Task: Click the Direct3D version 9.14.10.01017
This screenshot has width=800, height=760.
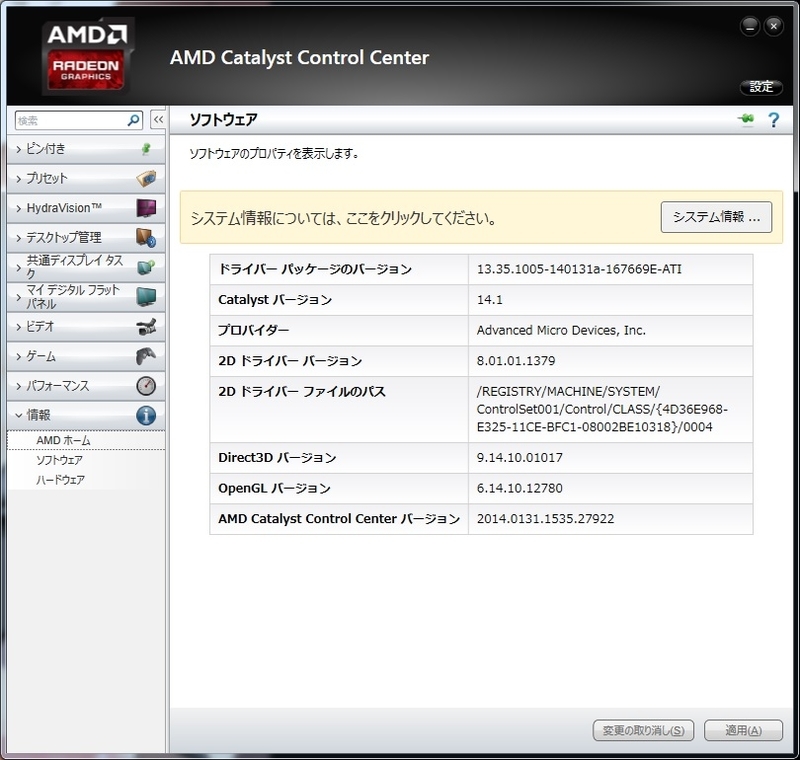Action: pos(519,458)
